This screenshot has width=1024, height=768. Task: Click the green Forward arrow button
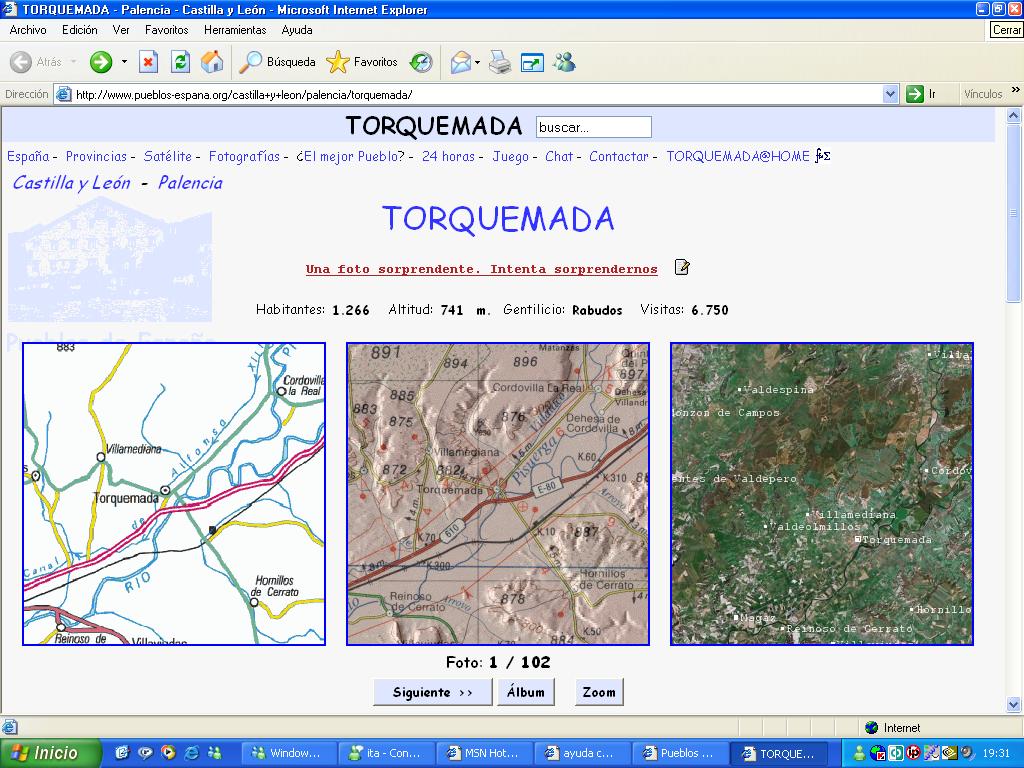101,62
